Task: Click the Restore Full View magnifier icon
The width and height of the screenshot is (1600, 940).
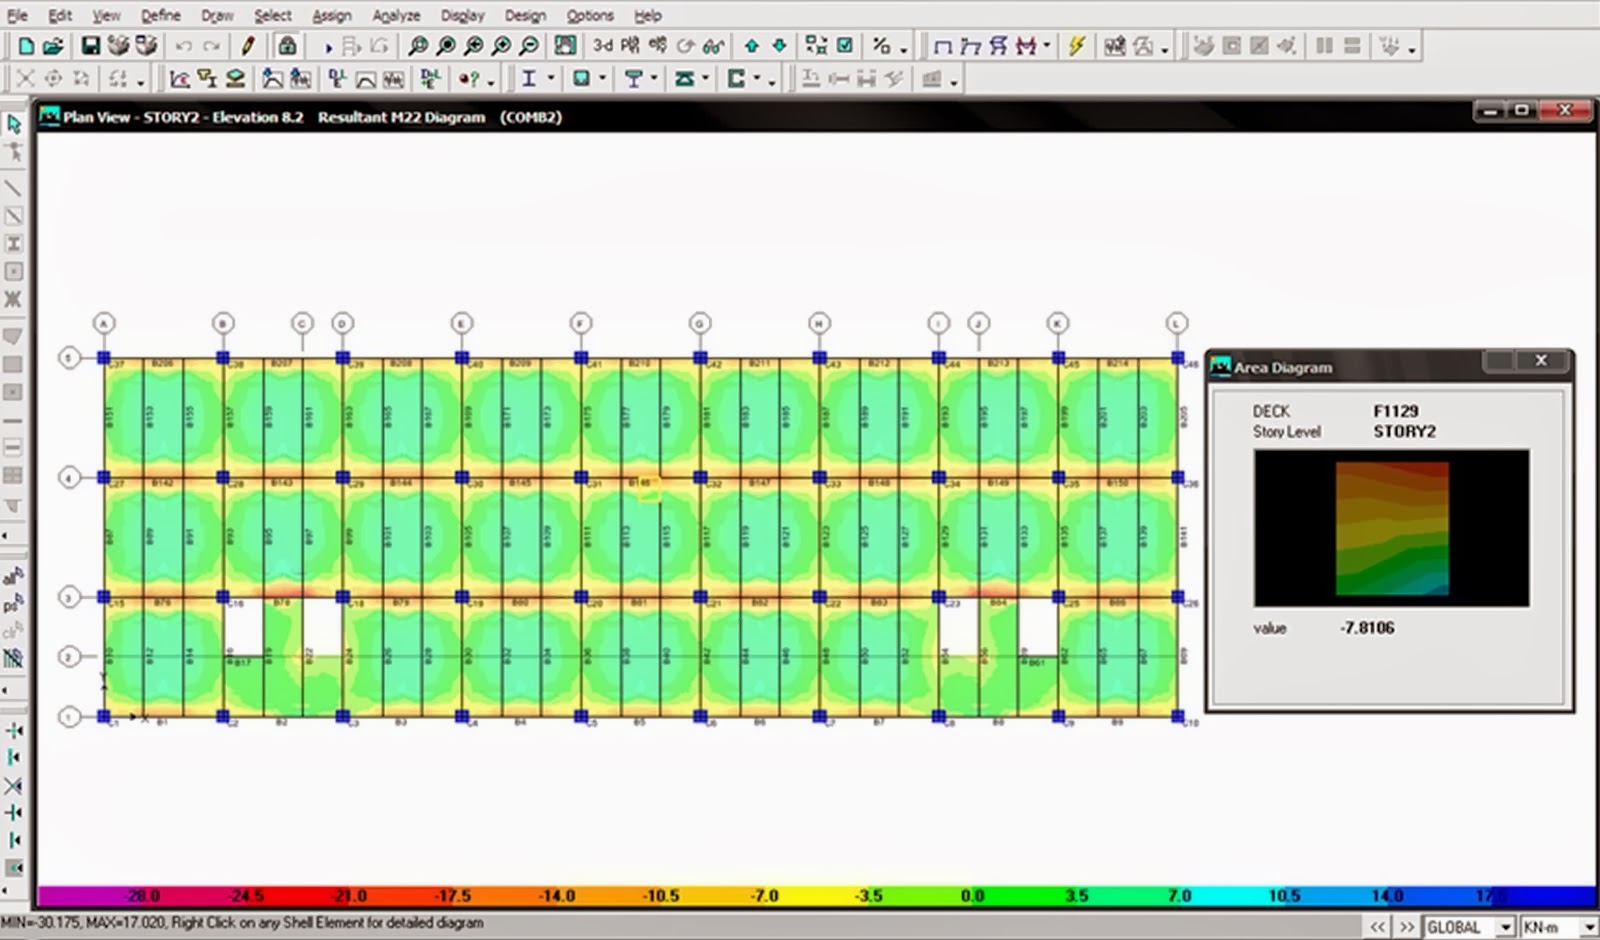Action: click(446, 46)
